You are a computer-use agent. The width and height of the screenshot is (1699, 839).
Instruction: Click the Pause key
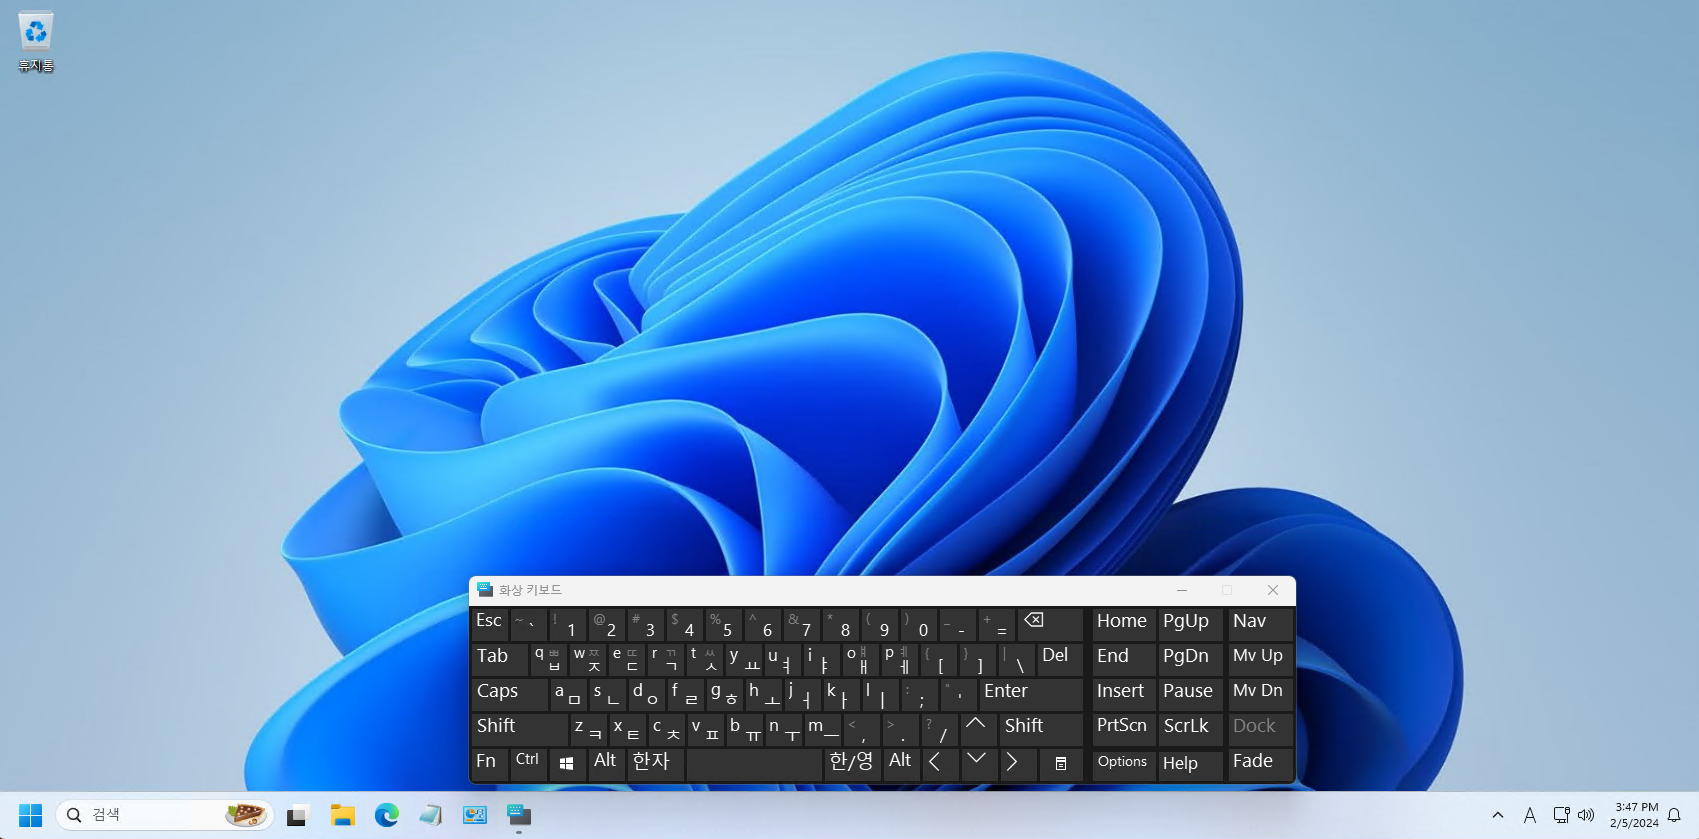coord(1191,694)
